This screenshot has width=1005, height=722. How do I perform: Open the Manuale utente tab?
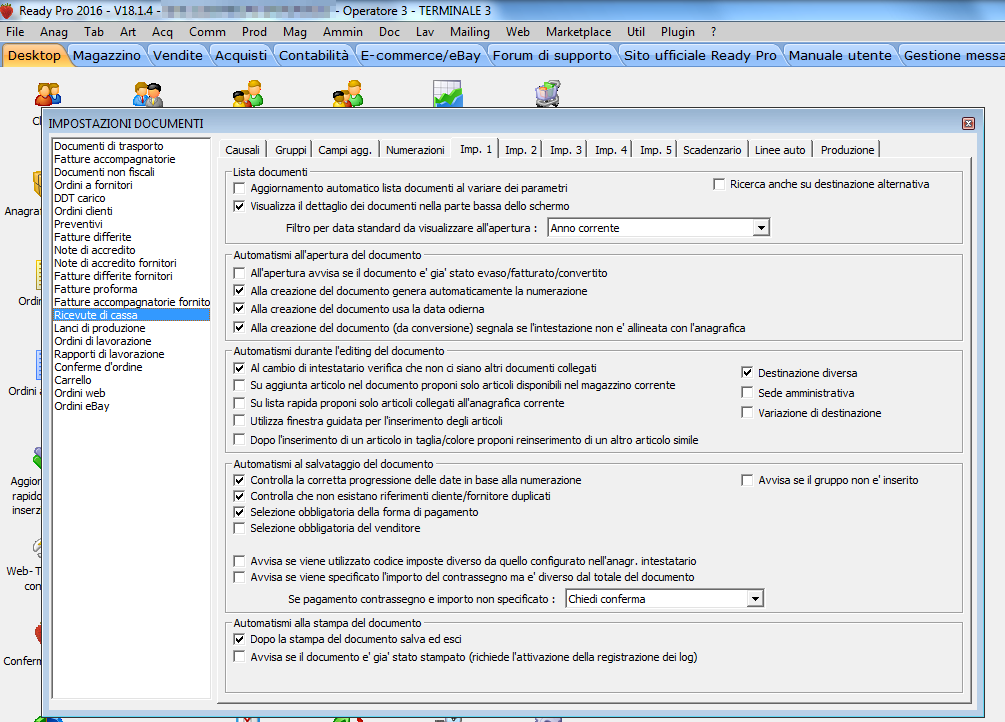tap(840, 56)
